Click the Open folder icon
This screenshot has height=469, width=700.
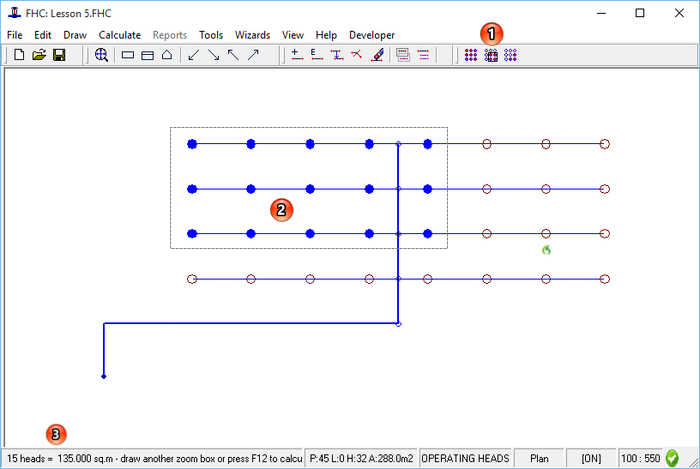[39, 56]
